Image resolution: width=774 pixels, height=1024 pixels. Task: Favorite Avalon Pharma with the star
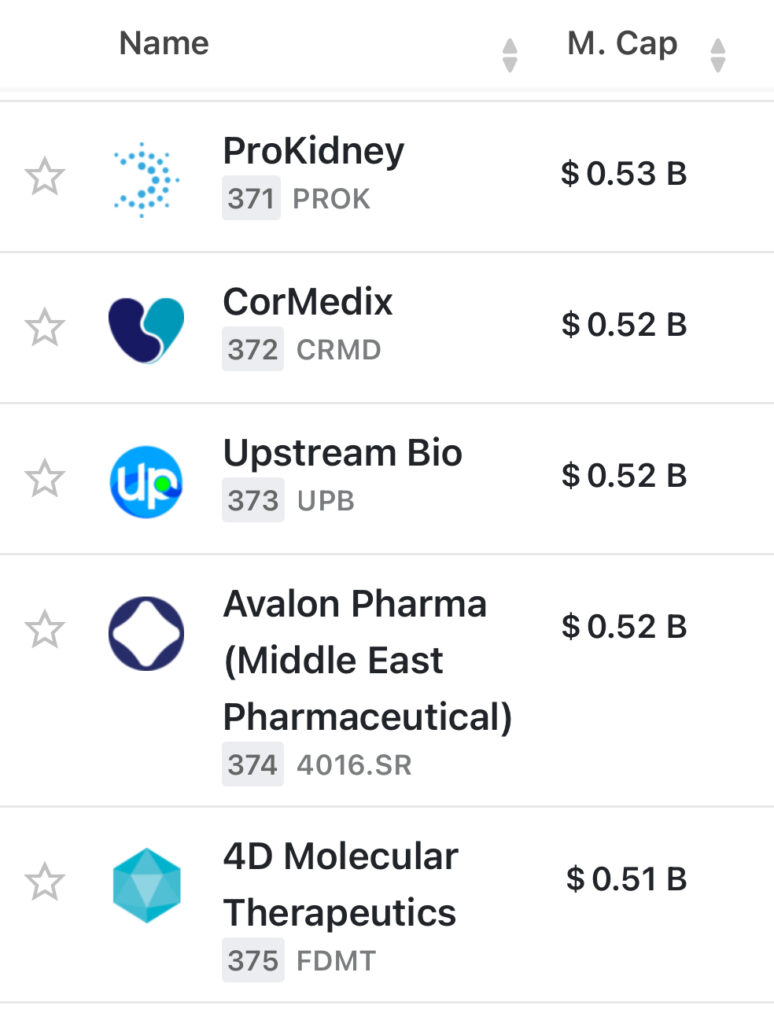tap(44, 631)
